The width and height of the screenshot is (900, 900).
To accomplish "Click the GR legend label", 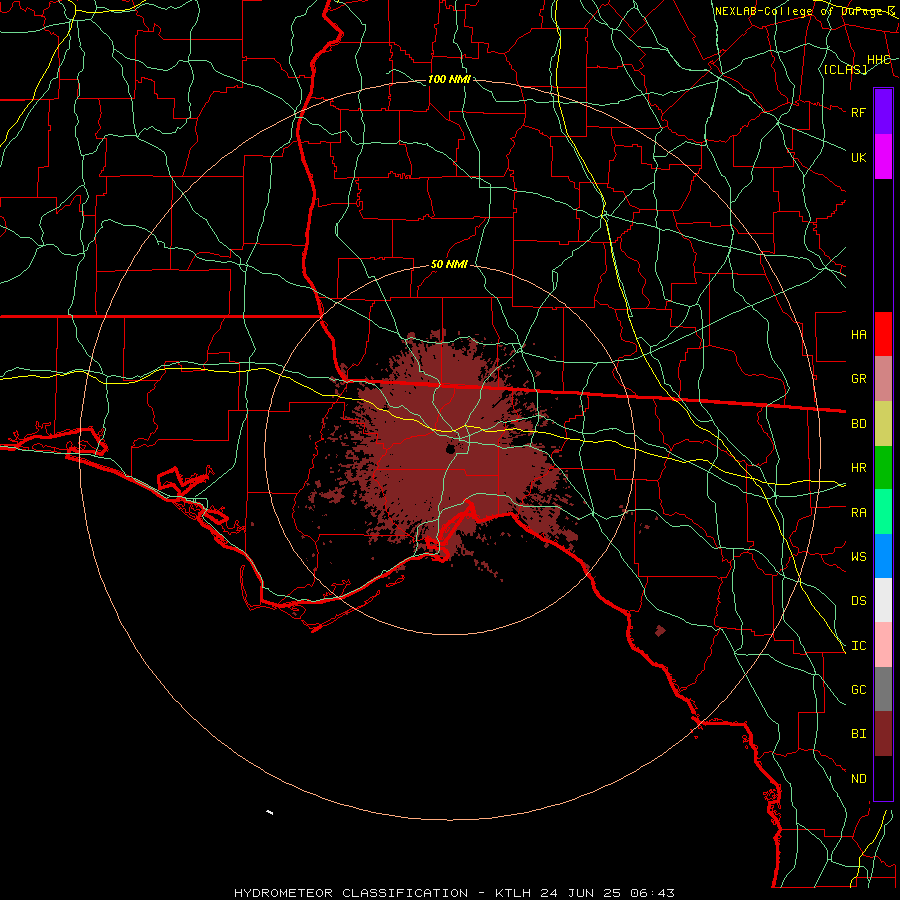I will (x=858, y=379).
